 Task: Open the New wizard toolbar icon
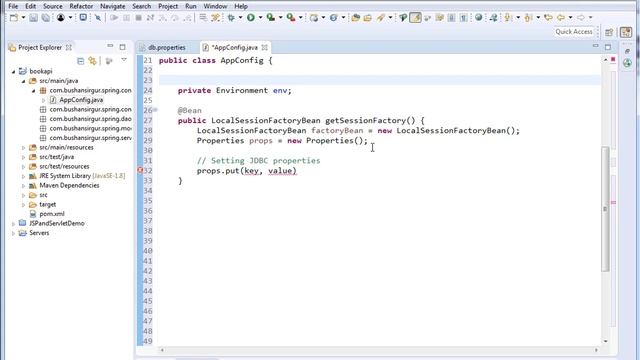click(14, 18)
